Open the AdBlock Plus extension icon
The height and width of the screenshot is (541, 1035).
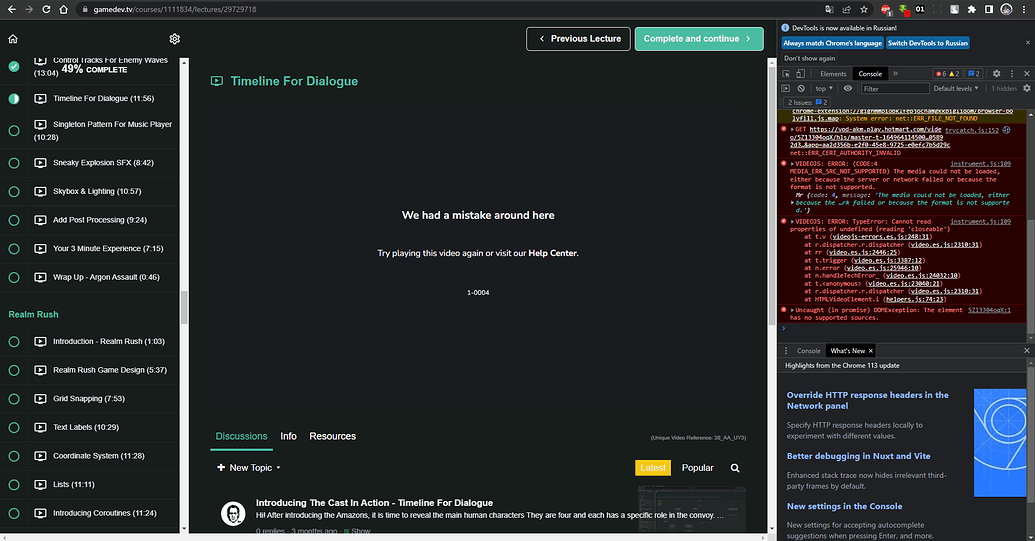pyautogui.click(x=886, y=9)
